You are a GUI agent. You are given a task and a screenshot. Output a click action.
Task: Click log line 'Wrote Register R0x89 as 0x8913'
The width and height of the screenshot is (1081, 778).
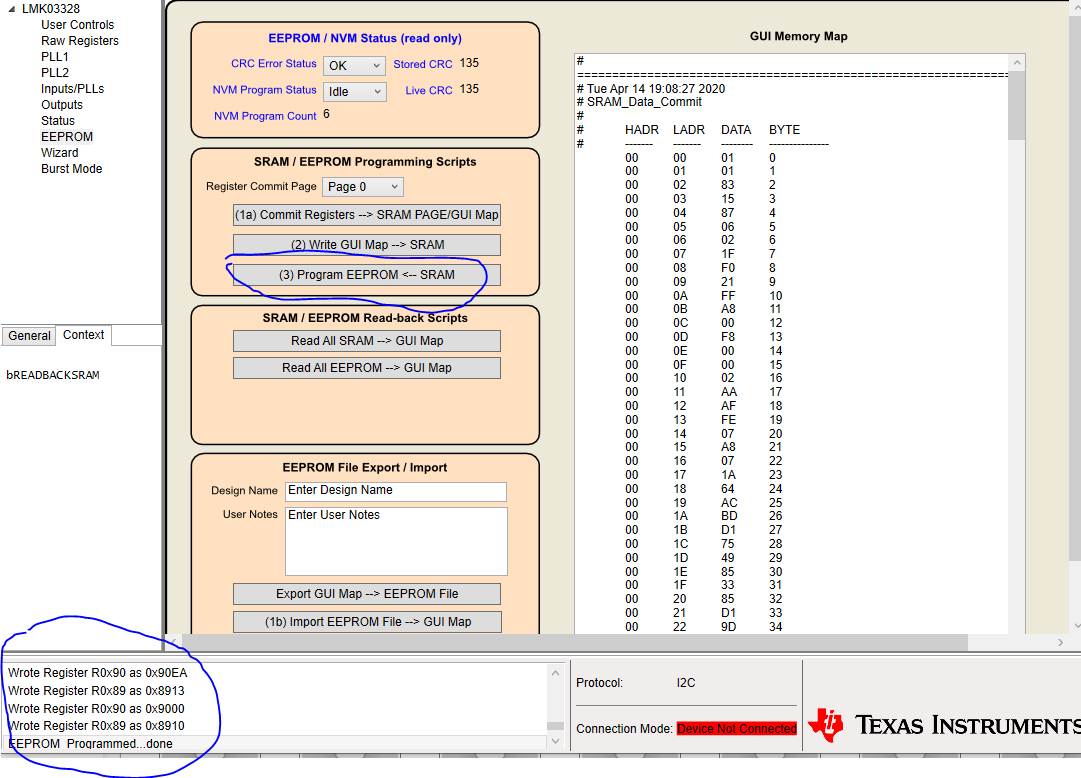coord(96,690)
